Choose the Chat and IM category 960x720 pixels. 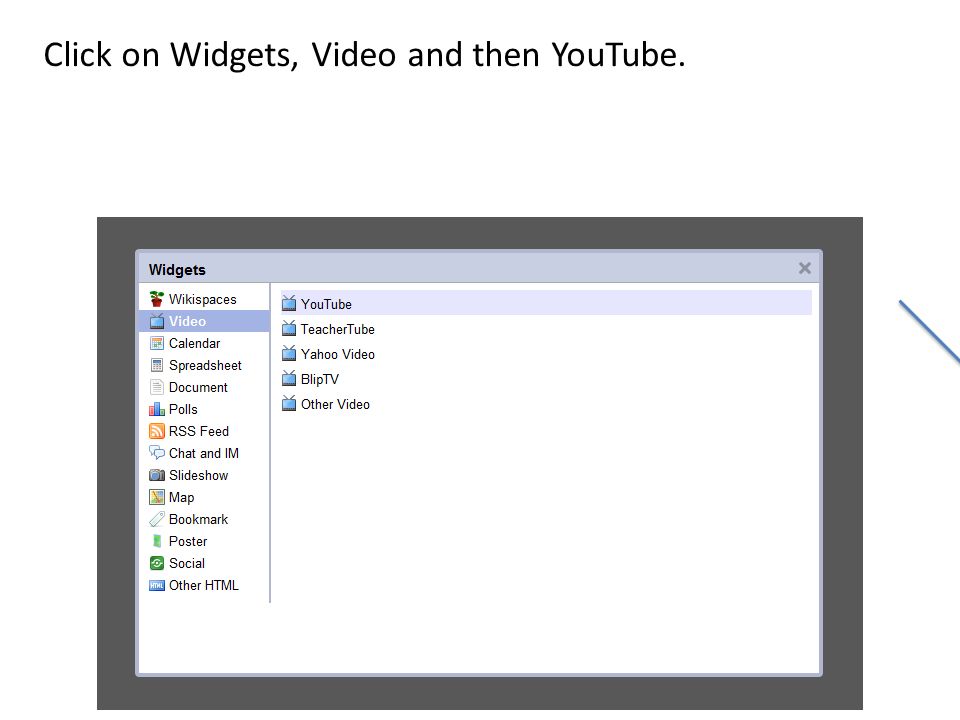tap(204, 453)
